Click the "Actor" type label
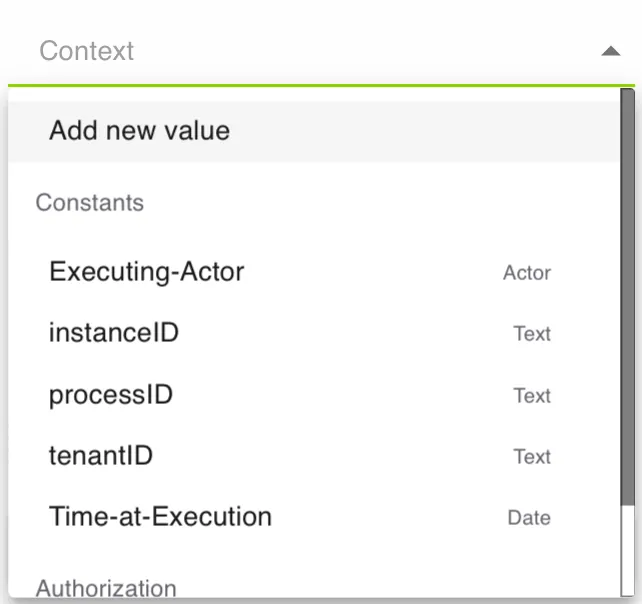Viewport: 642px width, 604px height. pyautogui.click(x=527, y=273)
